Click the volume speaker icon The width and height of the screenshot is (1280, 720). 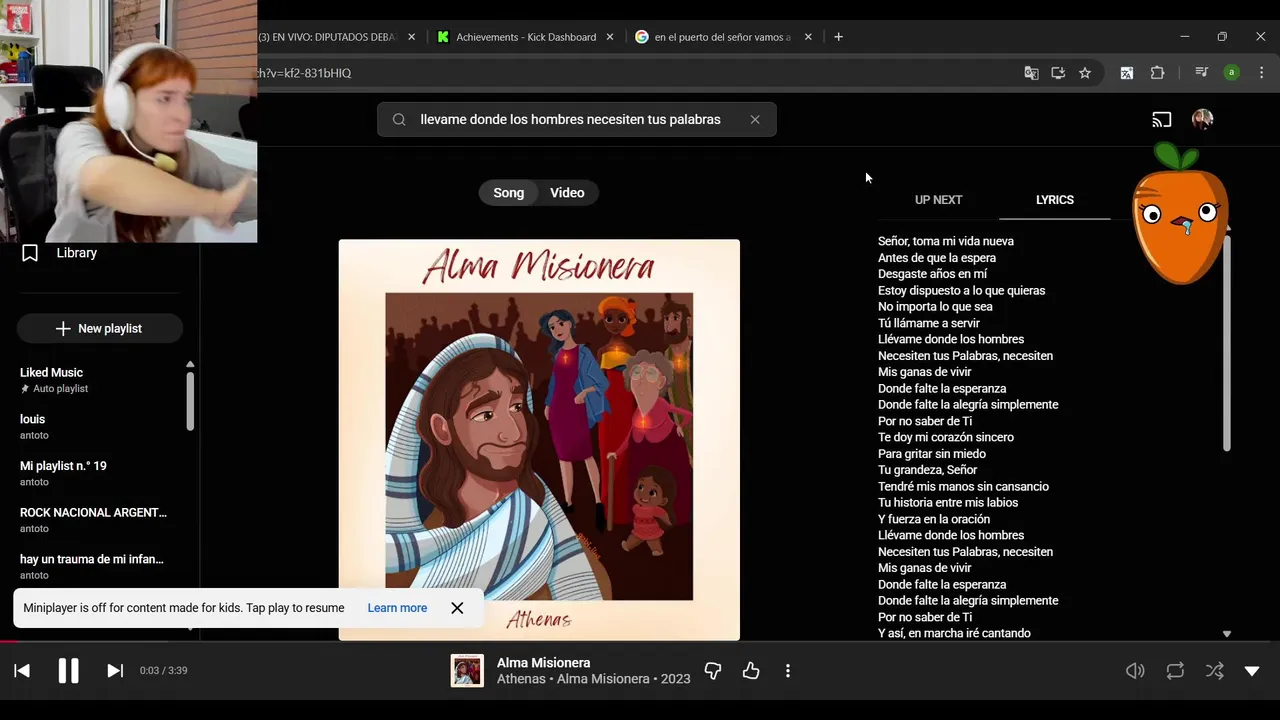pyautogui.click(x=1135, y=671)
